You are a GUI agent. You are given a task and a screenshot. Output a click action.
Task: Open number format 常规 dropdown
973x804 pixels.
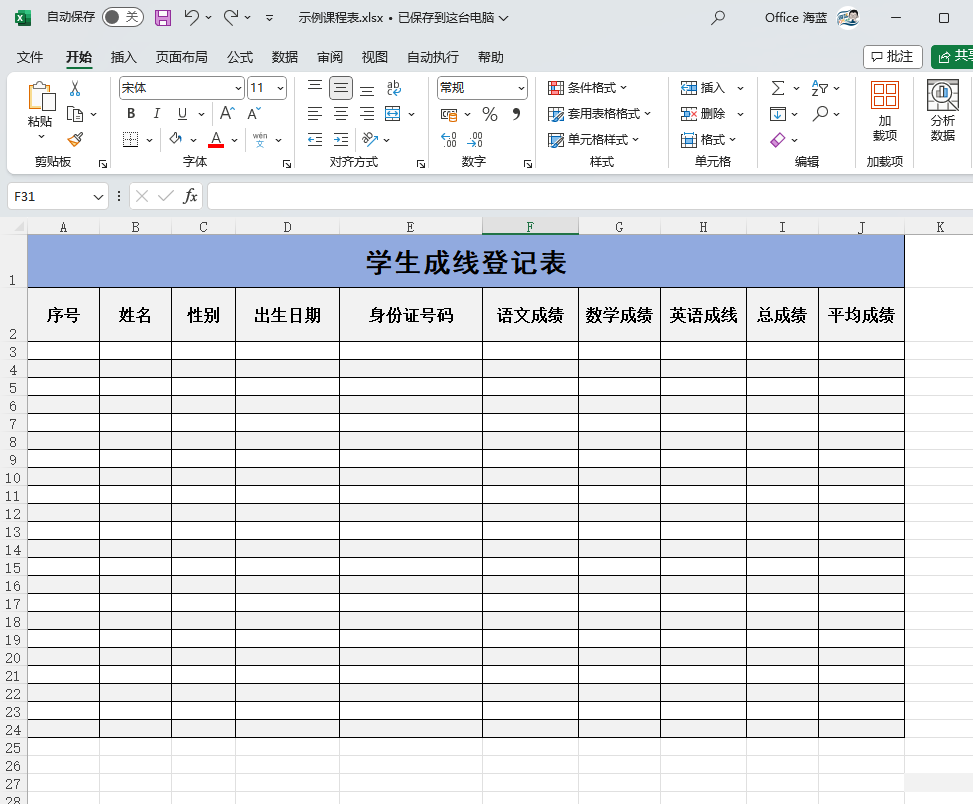pyautogui.click(x=521, y=88)
